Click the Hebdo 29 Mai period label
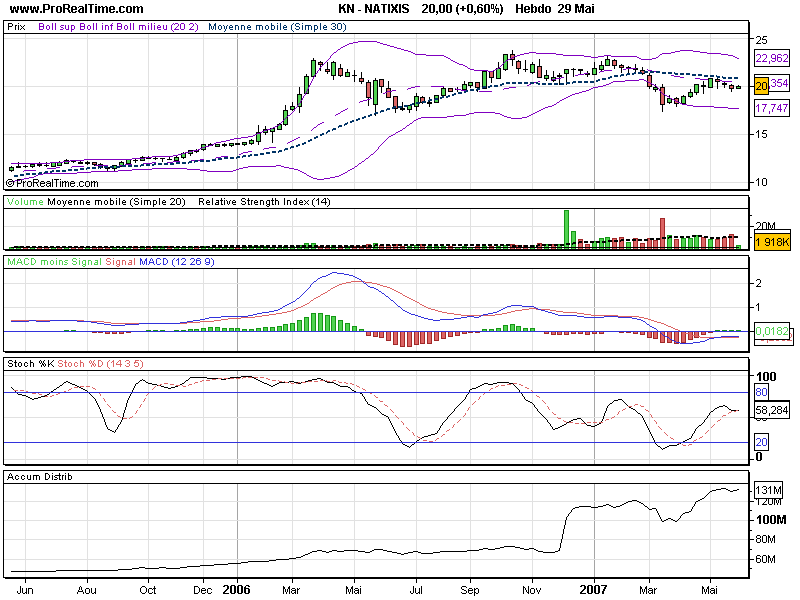This screenshot has height=600, width=800. click(x=555, y=9)
